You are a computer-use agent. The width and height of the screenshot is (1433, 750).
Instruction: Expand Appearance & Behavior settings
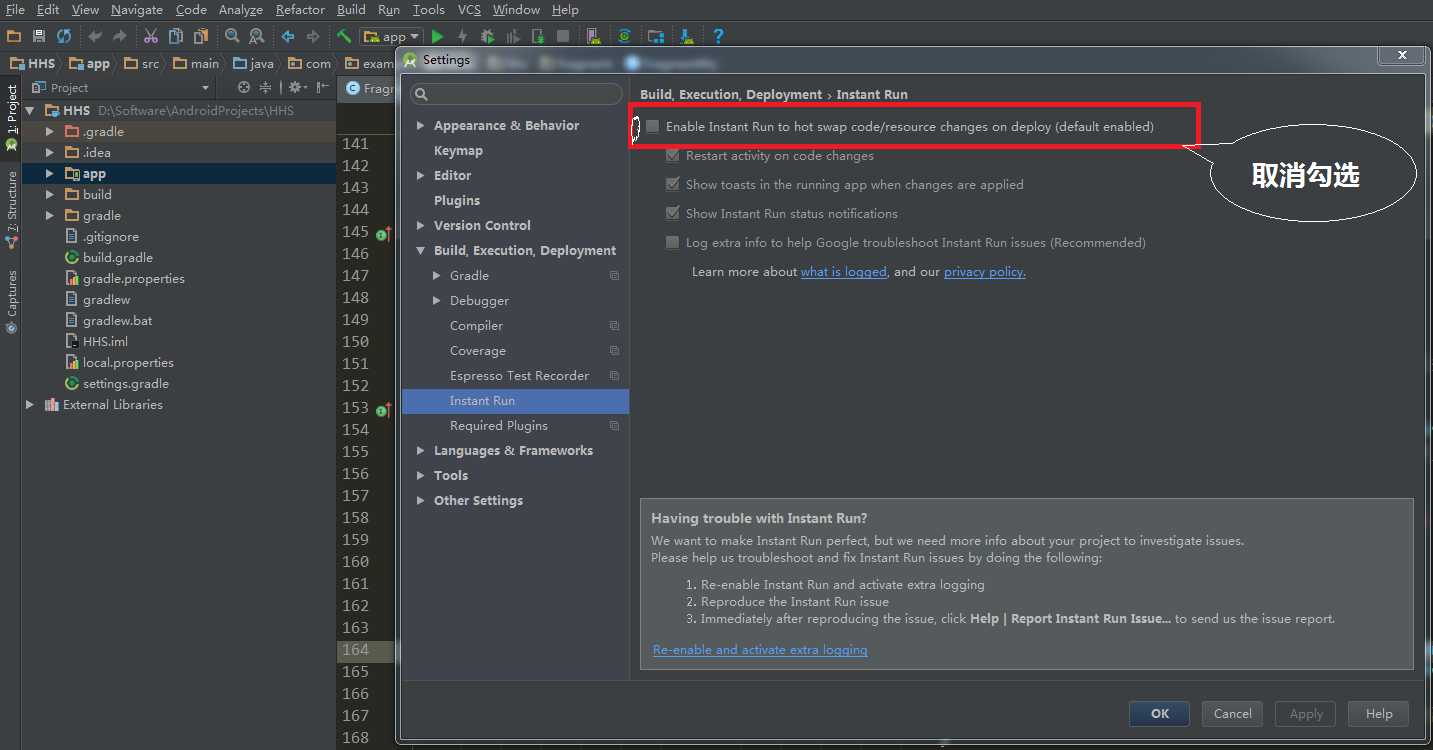pyautogui.click(x=421, y=126)
